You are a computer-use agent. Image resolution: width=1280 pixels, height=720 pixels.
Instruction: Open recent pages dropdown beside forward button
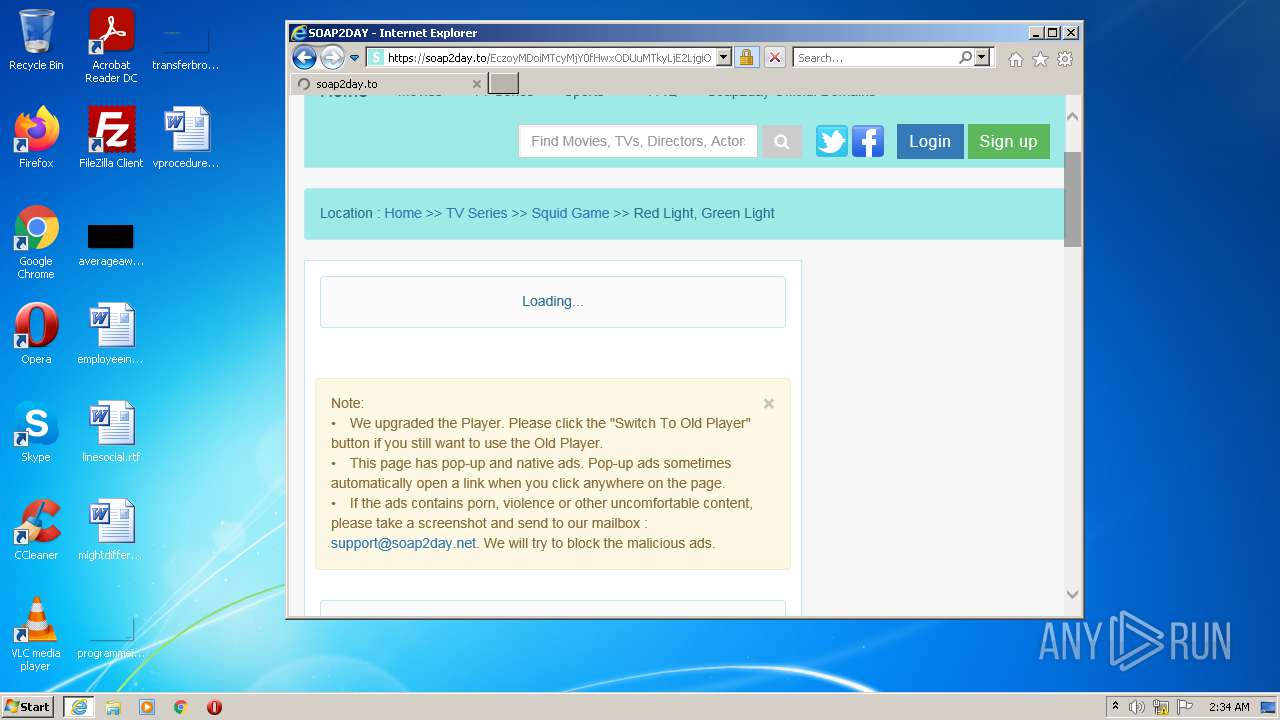354,58
